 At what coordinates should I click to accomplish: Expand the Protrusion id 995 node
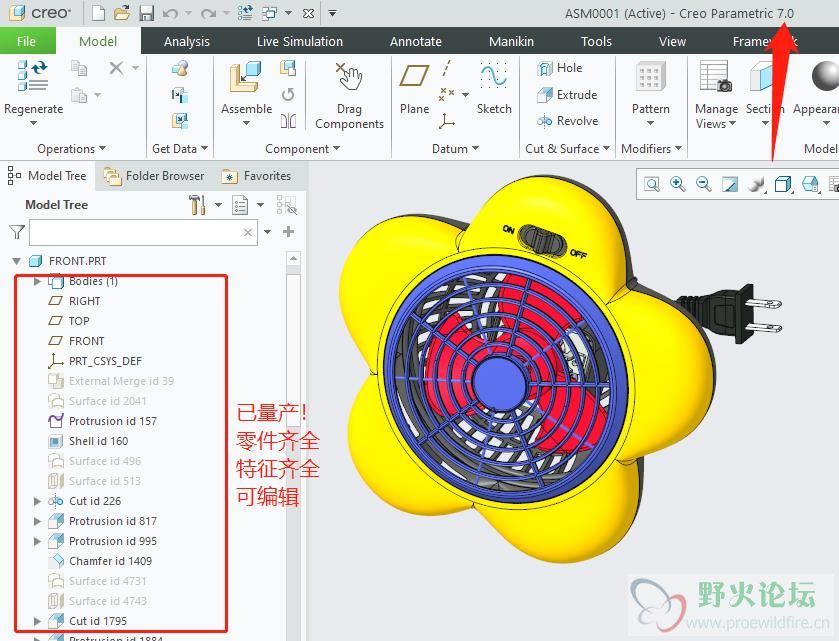coord(37,541)
